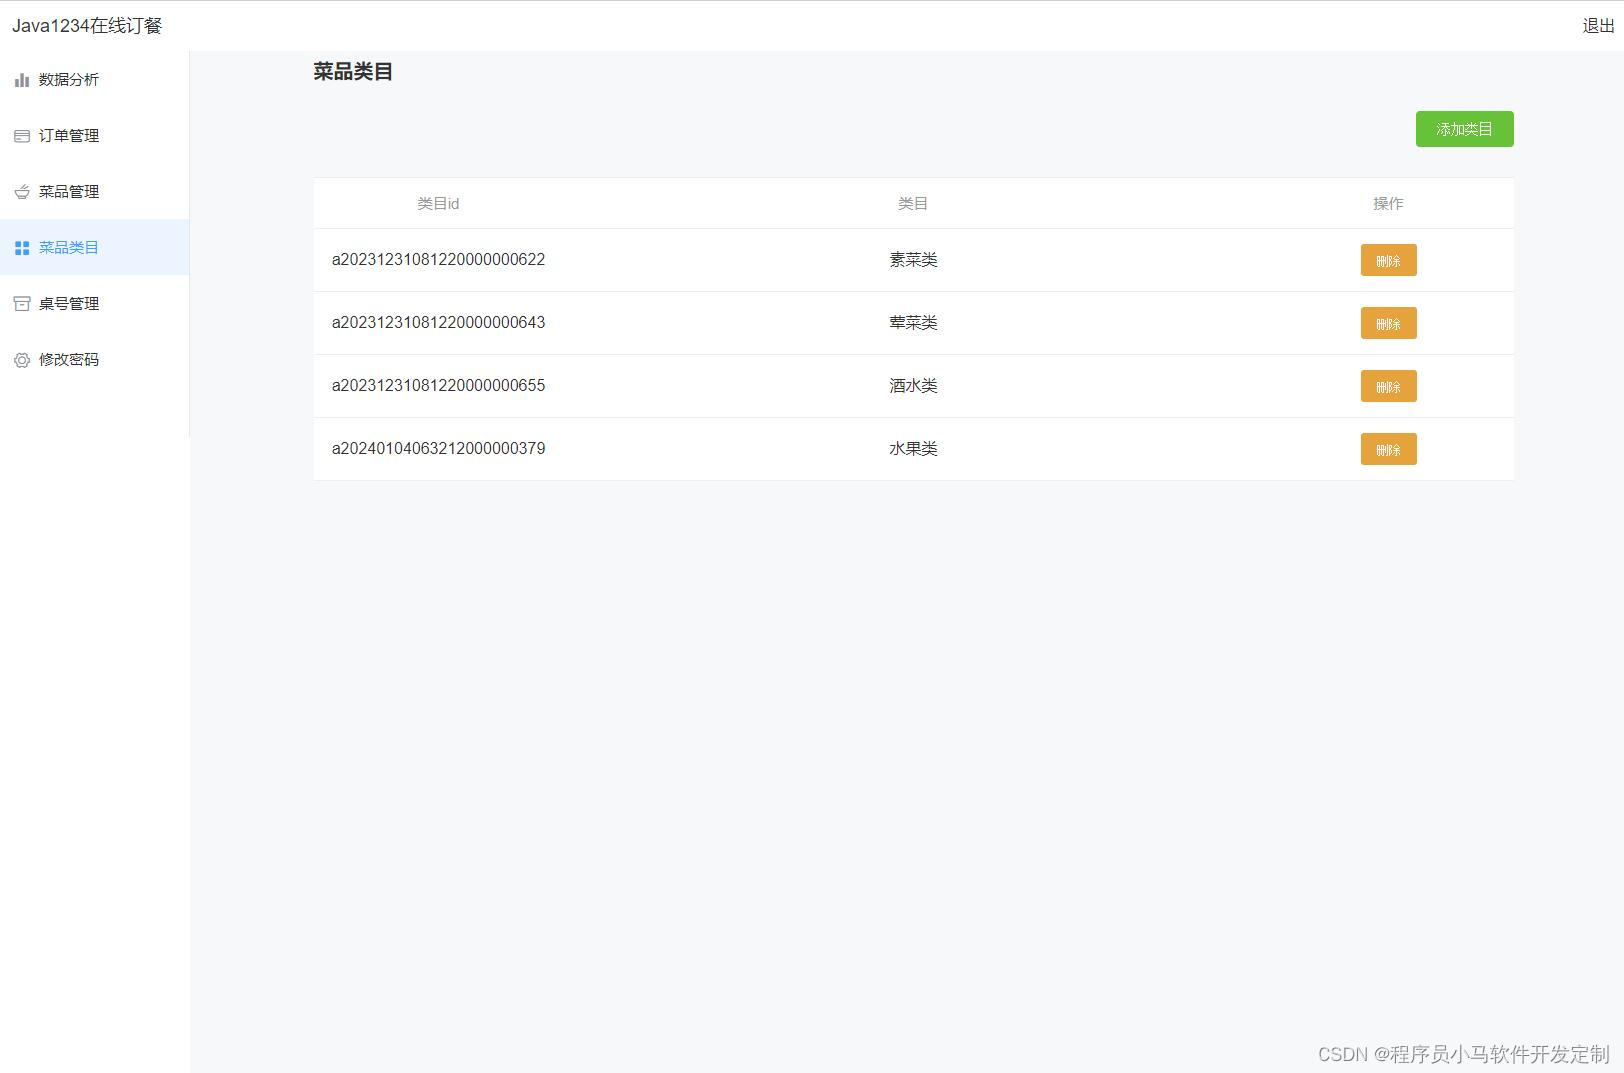This screenshot has height=1073, width=1624.
Task: Click the green 添加类目 button
Action: click(x=1464, y=128)
